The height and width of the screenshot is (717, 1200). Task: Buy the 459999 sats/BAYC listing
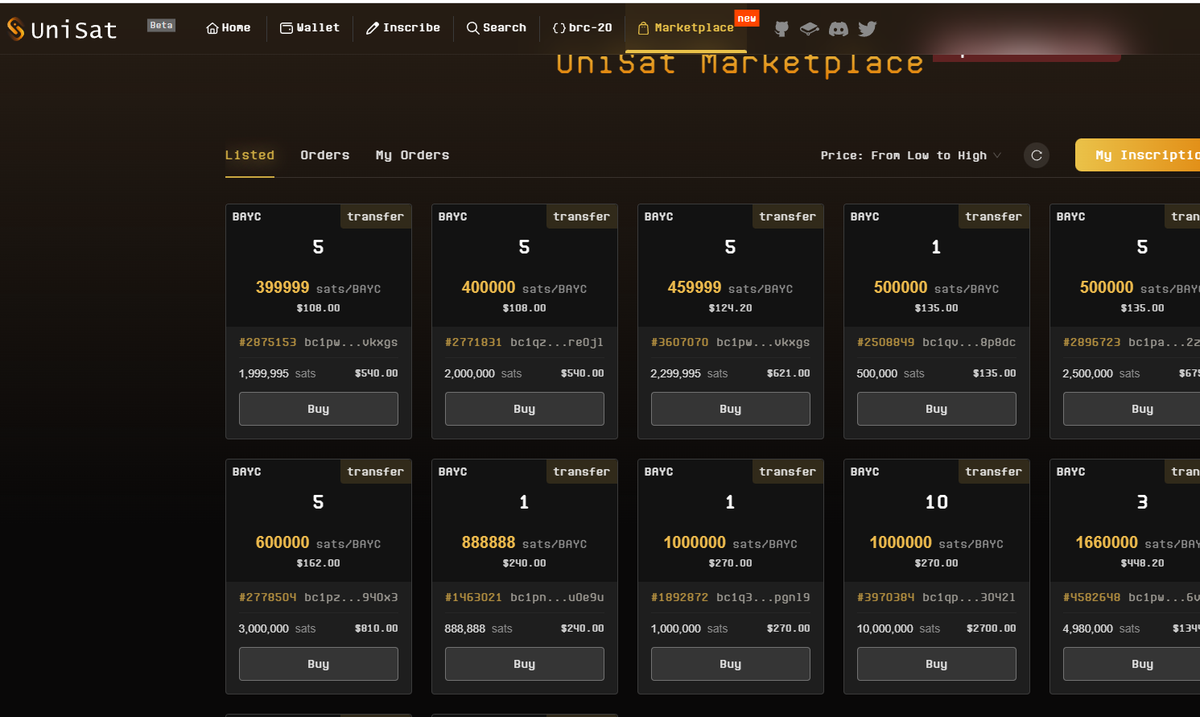[x=730, y=409]
